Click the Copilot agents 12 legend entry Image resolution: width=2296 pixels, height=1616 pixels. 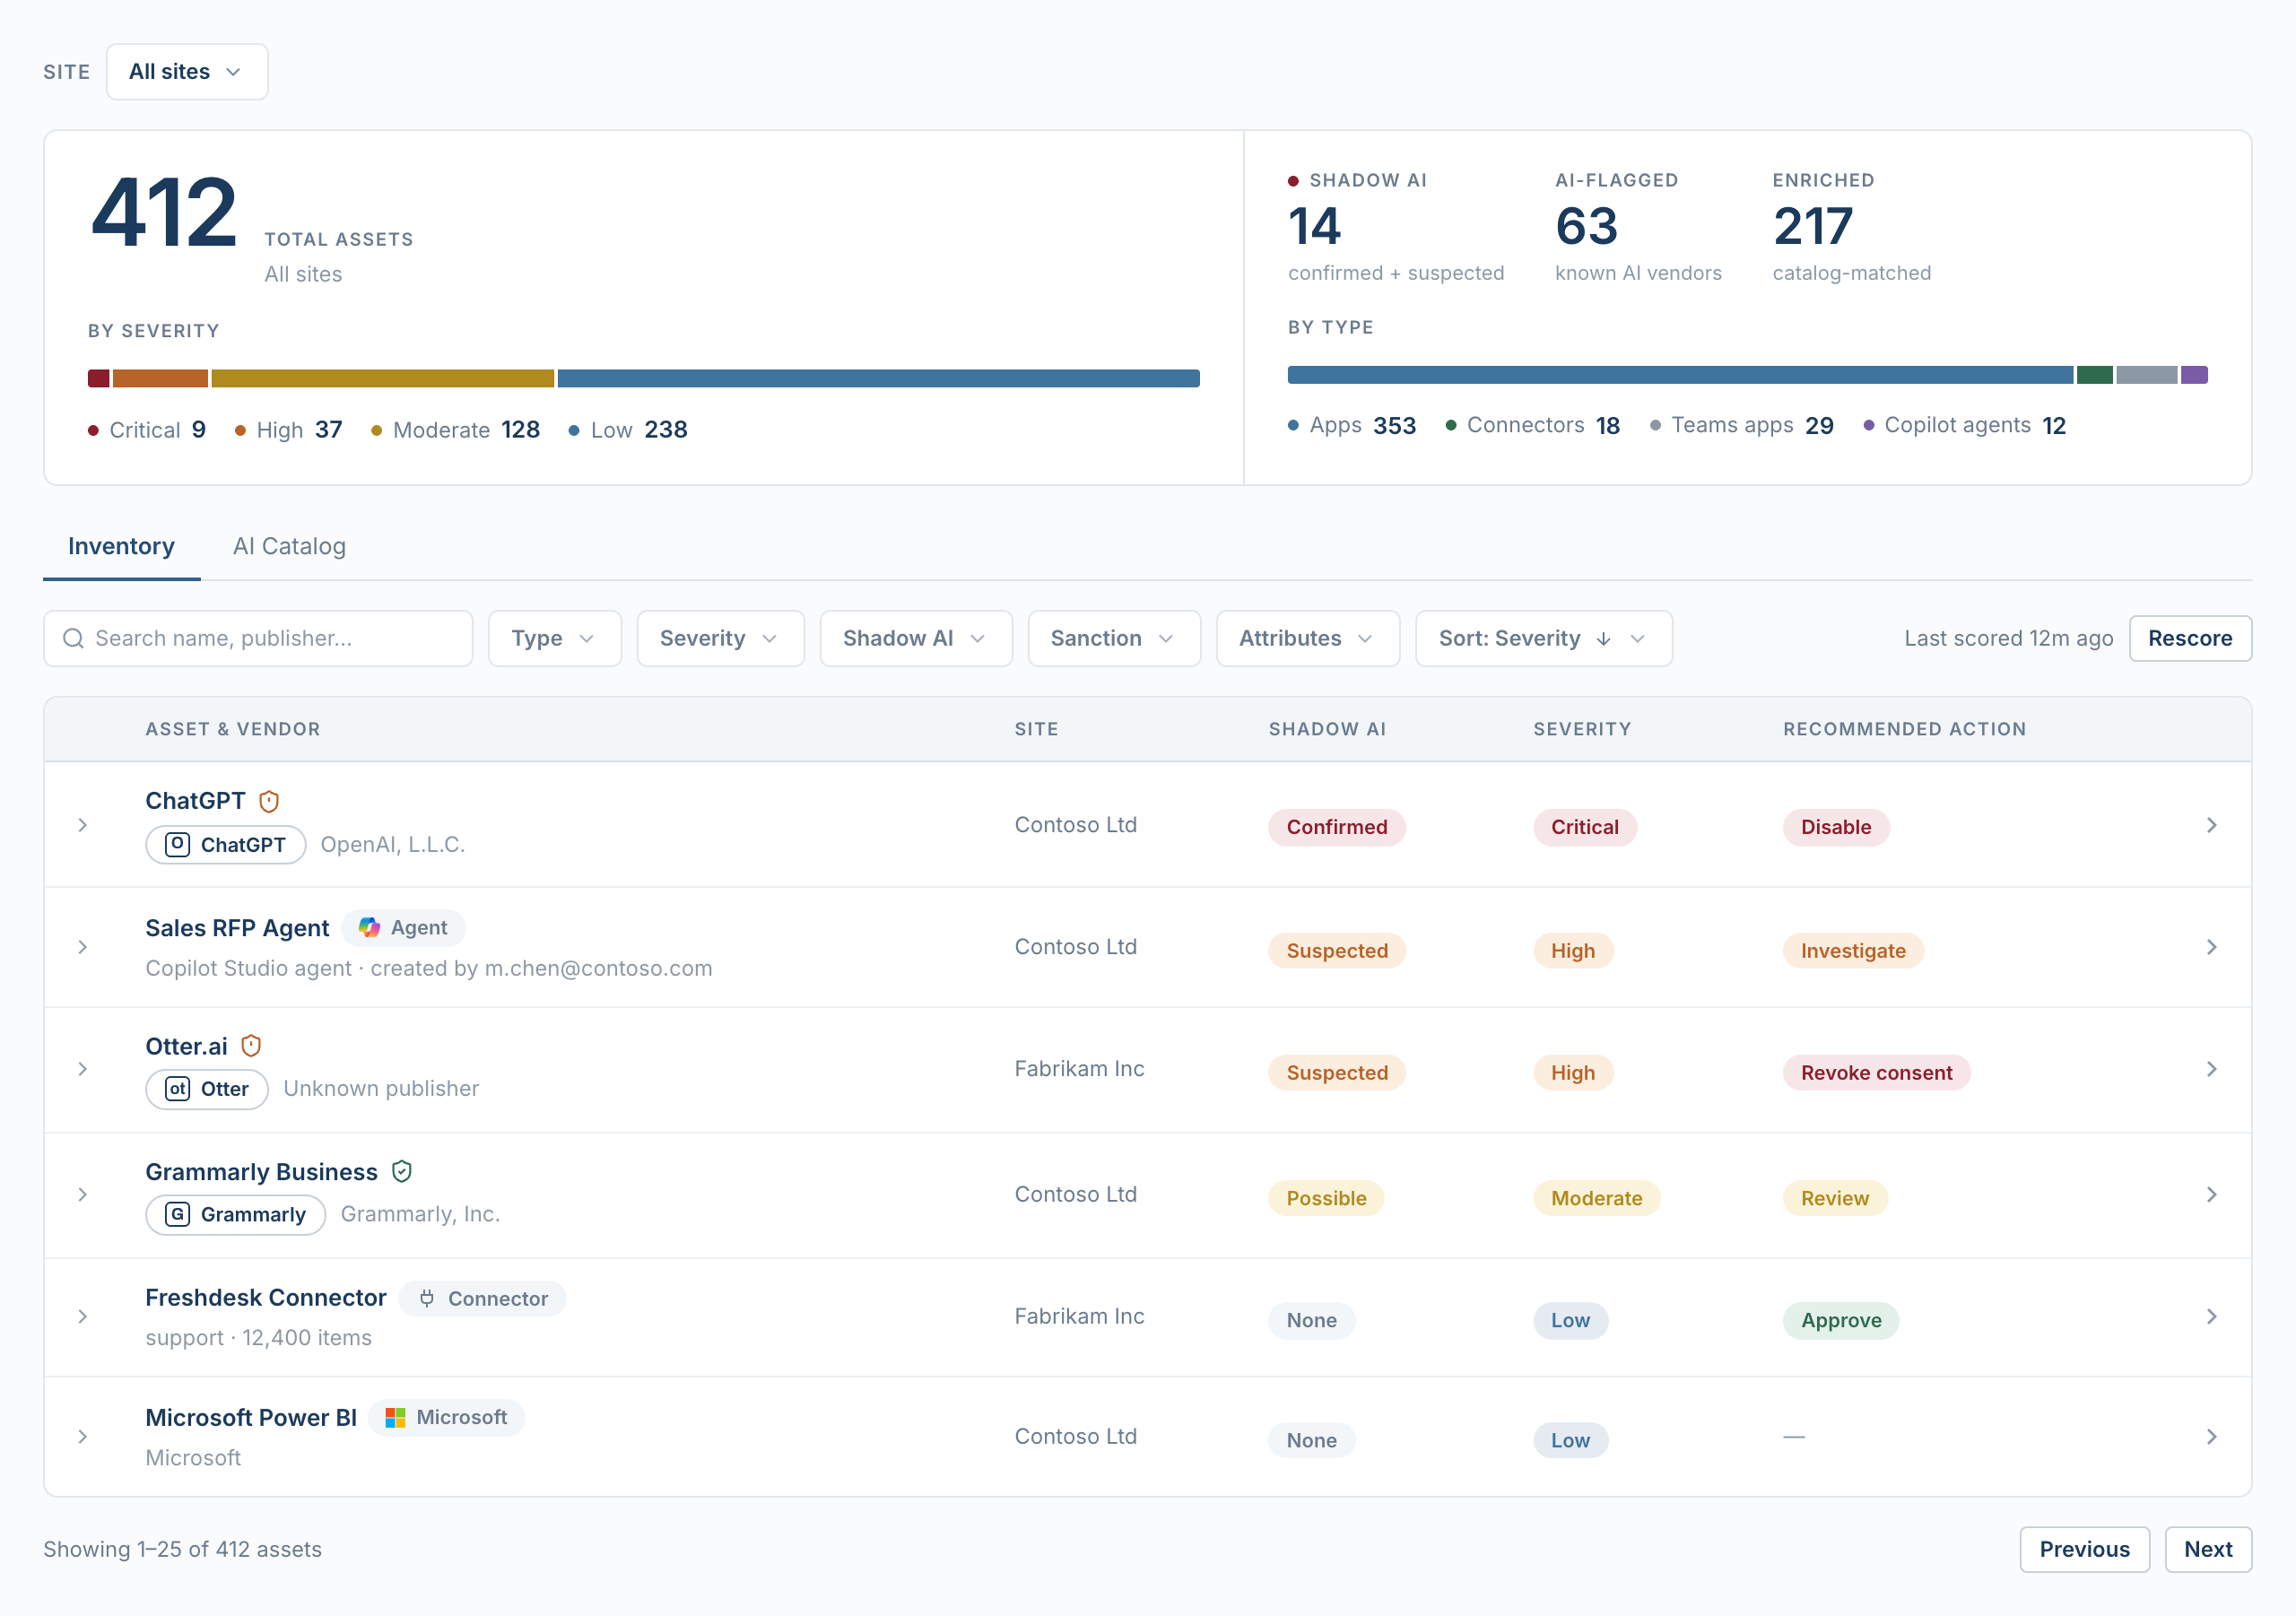tap(1965, 425)
